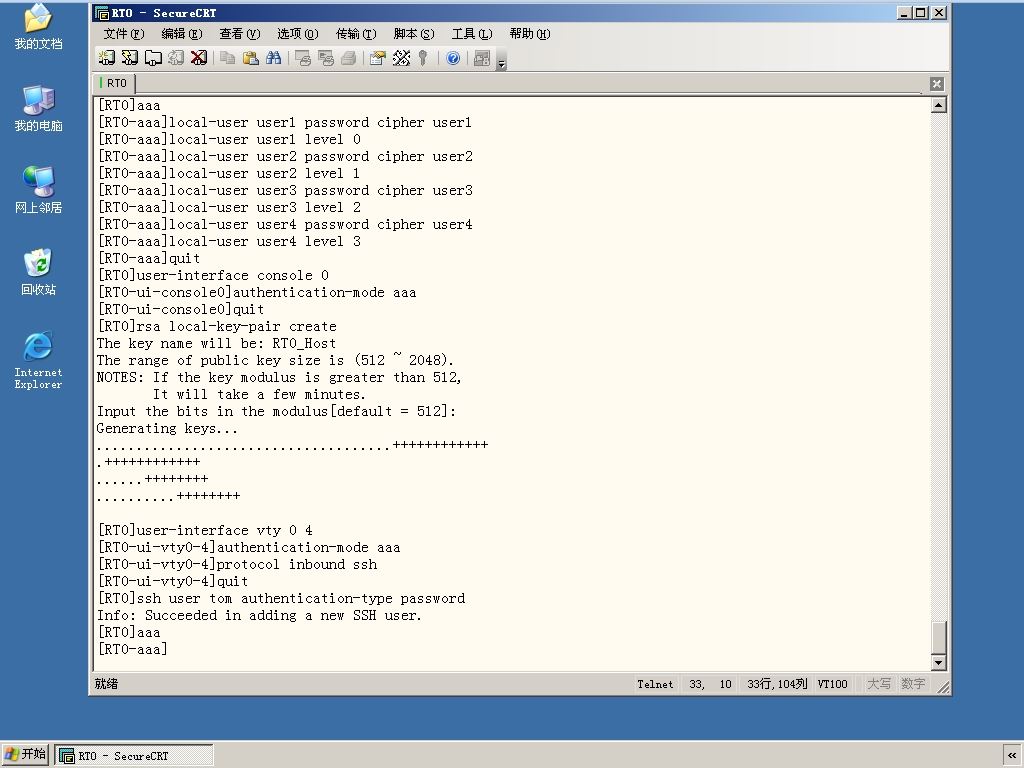Close the RT0 tab with the X button
The image size is (1024, 768).
936,84
